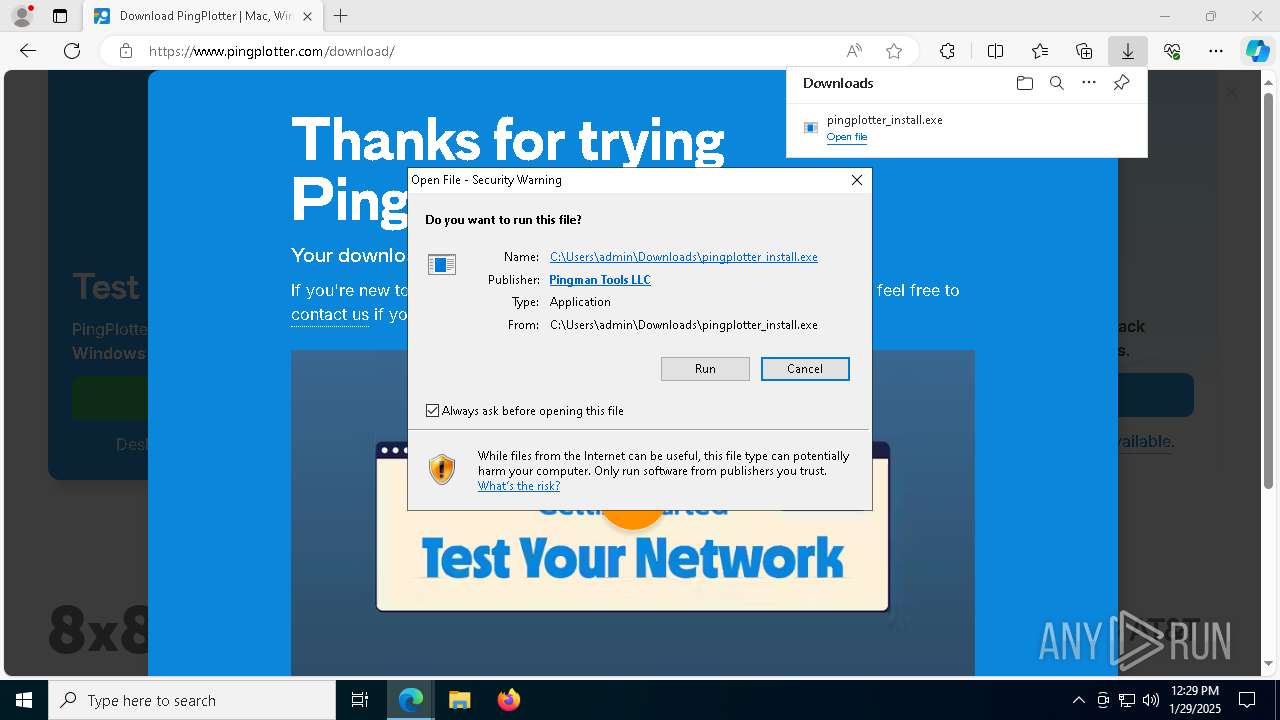This screenshot has height=720, width=1280.
Task: Open a new browser tab
Action: [341, 16]
